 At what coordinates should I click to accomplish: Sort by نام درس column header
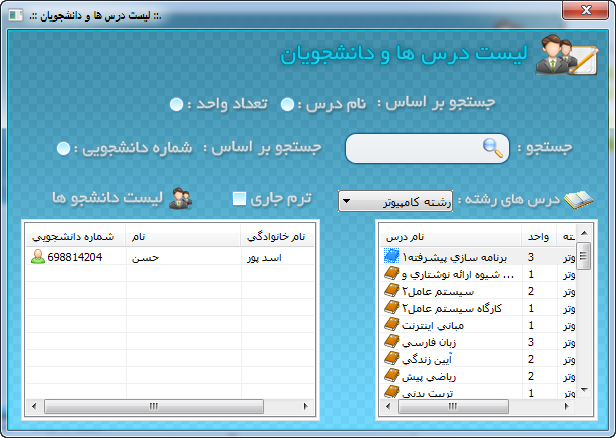coord(451,237)
